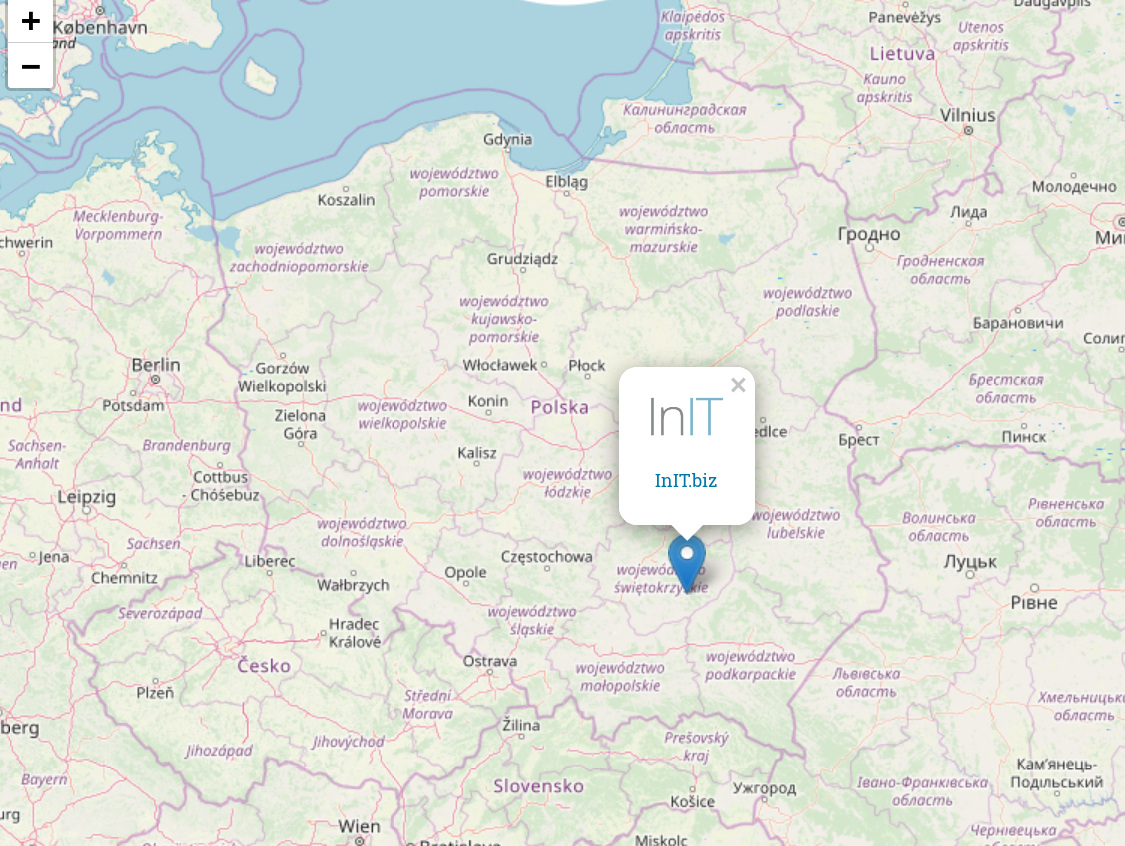Image resolution: width=1125 pixels, height=846 pixels.
Task: Click the Elbląg city label
Action: [566, 182]
